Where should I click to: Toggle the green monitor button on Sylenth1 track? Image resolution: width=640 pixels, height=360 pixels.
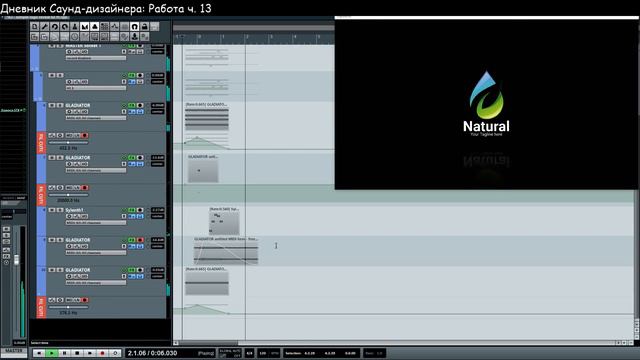pyautogui.click(x=132, y=210)
